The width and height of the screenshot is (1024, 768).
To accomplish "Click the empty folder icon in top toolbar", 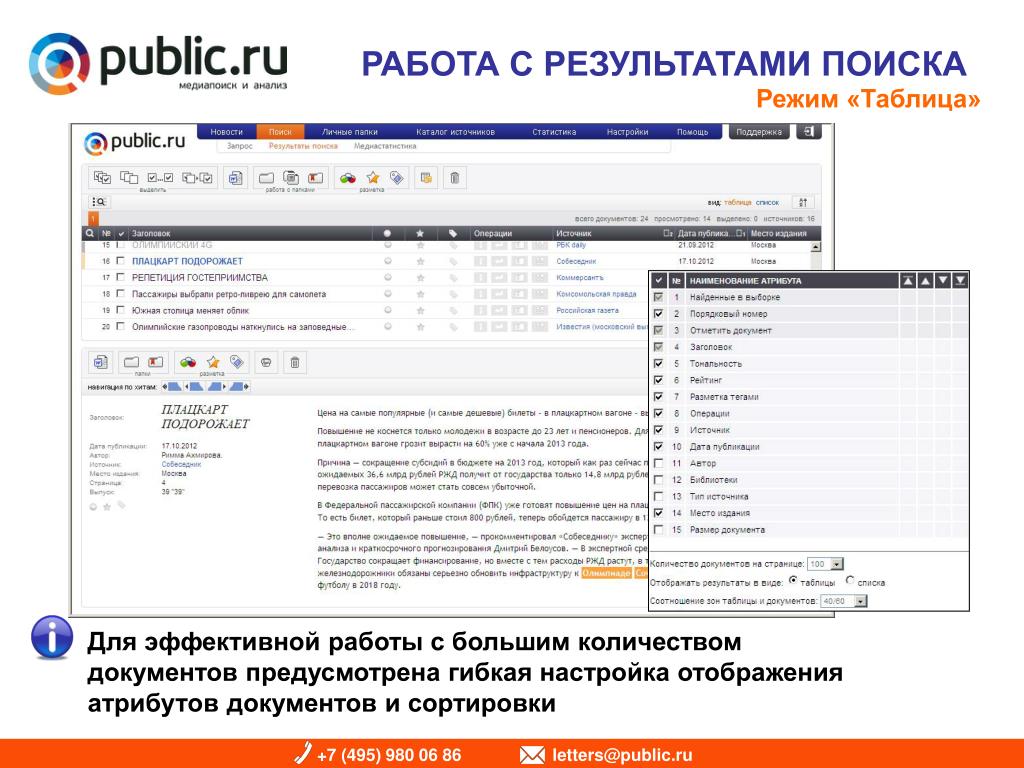I will (266, 178).
